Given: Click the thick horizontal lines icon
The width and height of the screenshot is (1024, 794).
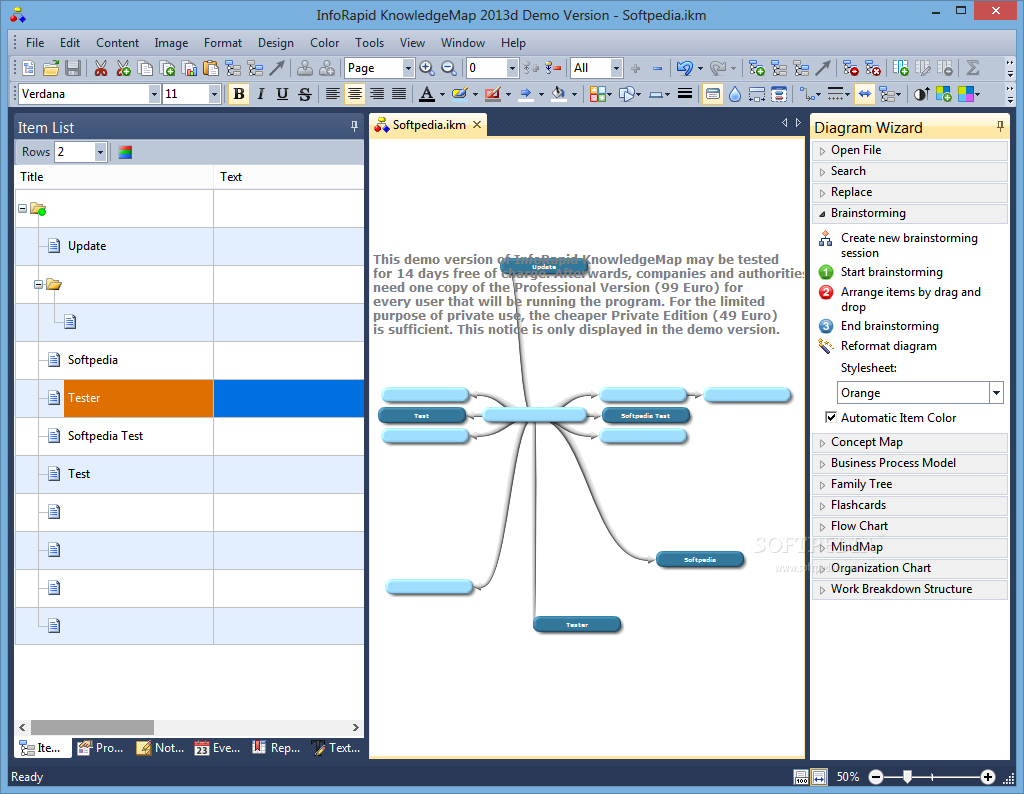Looking at the screenshot, I should click(x=684, y=94).
